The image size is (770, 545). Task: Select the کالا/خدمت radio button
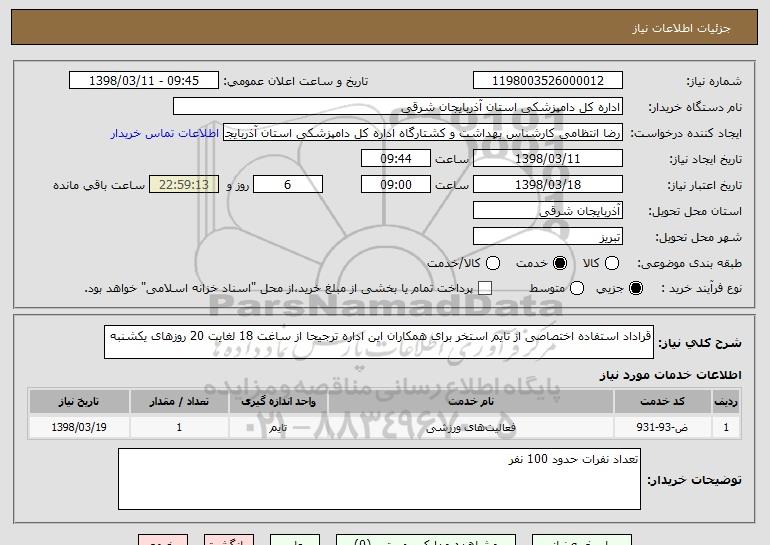[493, 263]
